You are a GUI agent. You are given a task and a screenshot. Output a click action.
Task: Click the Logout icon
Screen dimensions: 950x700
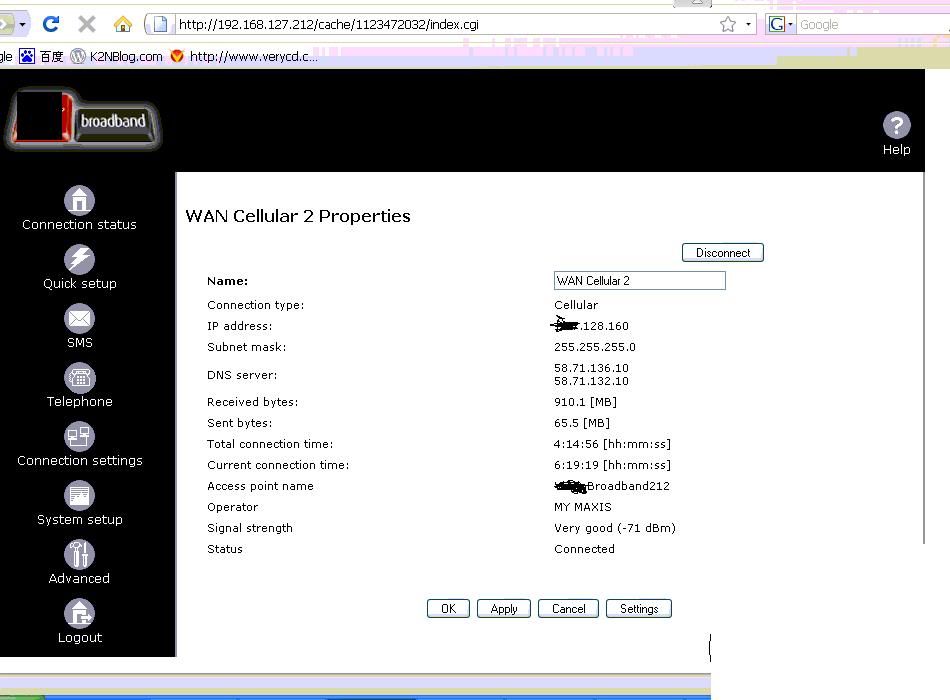[x=79, y=614]
